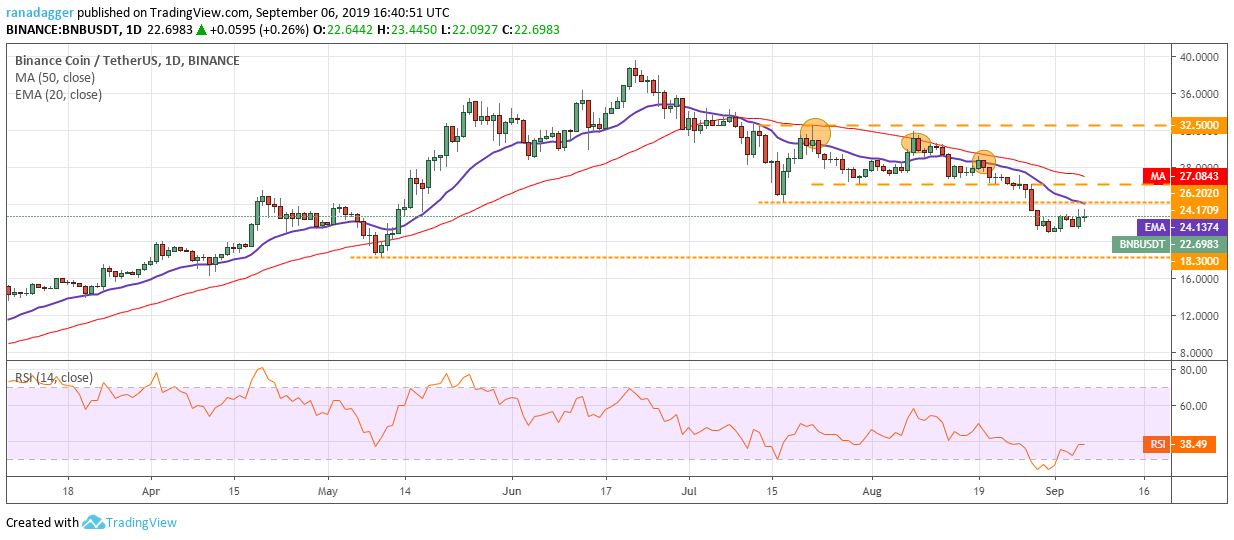Click the TradingView cloud logo icon

95,522
